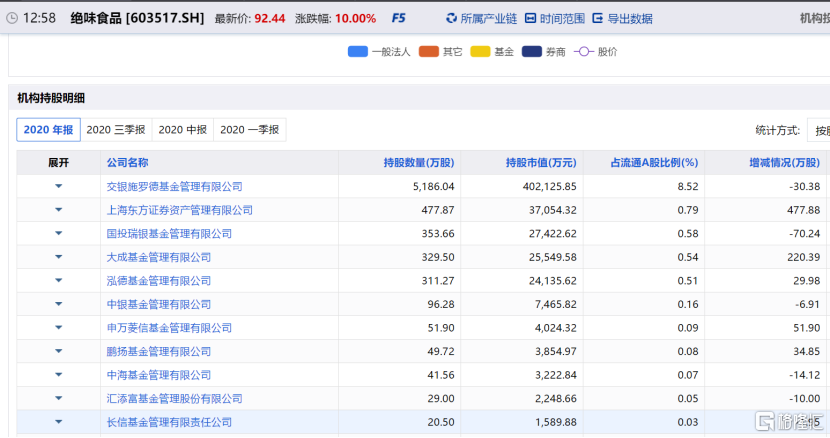Switch to the 2020 一季报 tab
Screen dimensions: 830x438
pos(249,130)
